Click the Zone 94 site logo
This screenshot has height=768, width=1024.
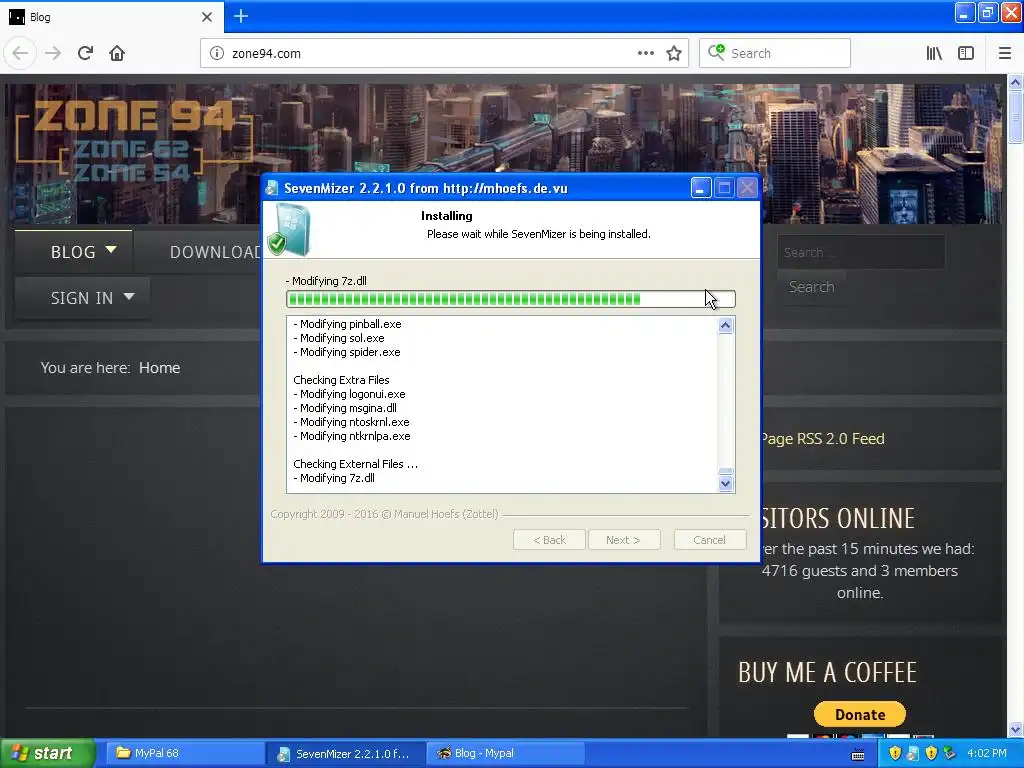pyautogui.click(x=134, y=140)
